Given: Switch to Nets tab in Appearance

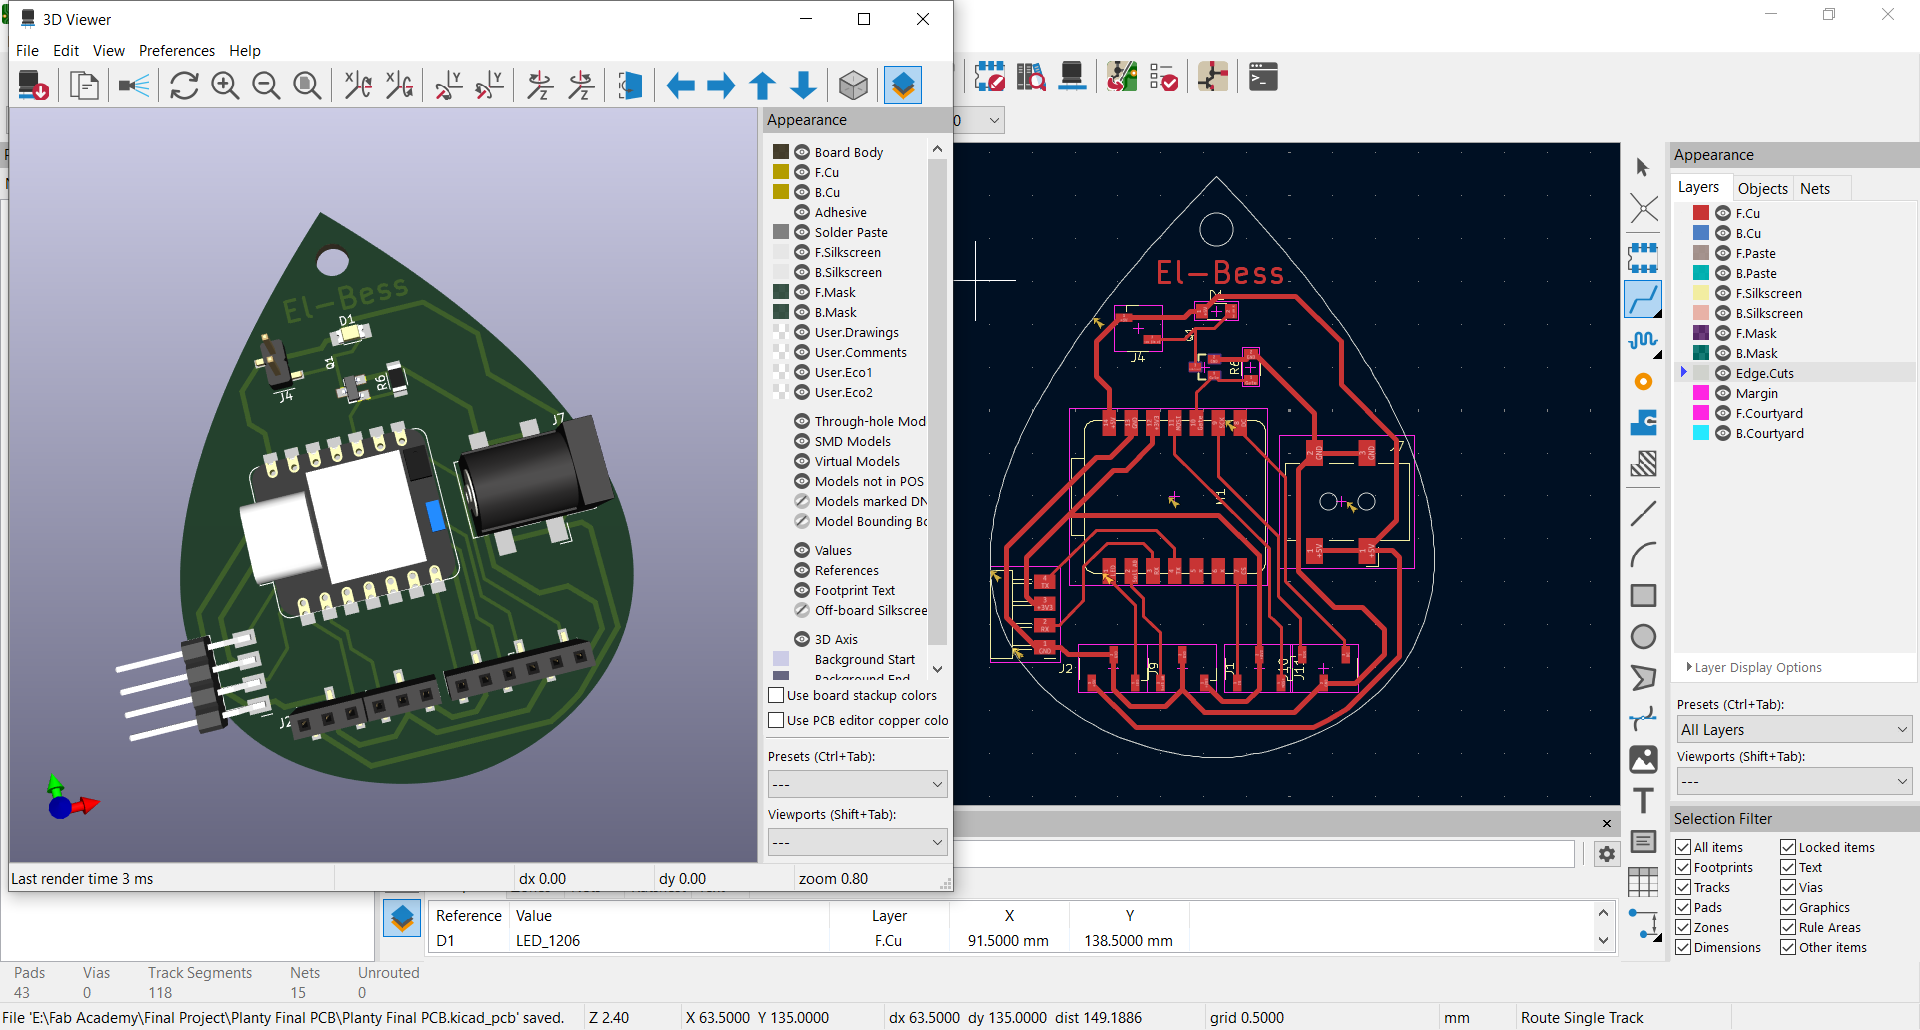Looking at the screenshot, I should [1814, 188].
